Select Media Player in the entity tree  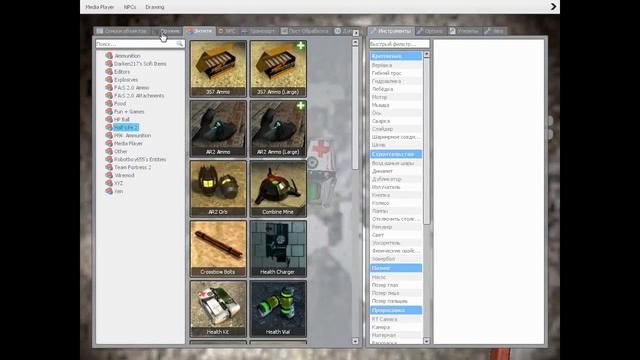tap(128, 143)
